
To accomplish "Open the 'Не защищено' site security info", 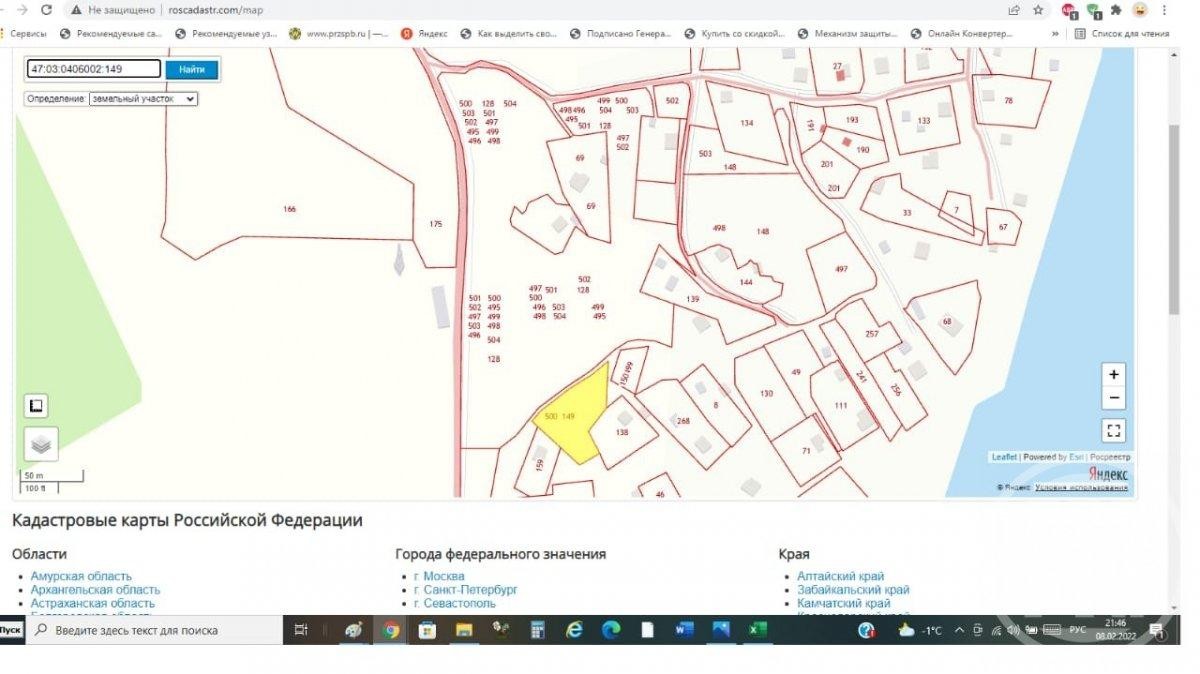I will pyautogui.click(x=115, y=10).
